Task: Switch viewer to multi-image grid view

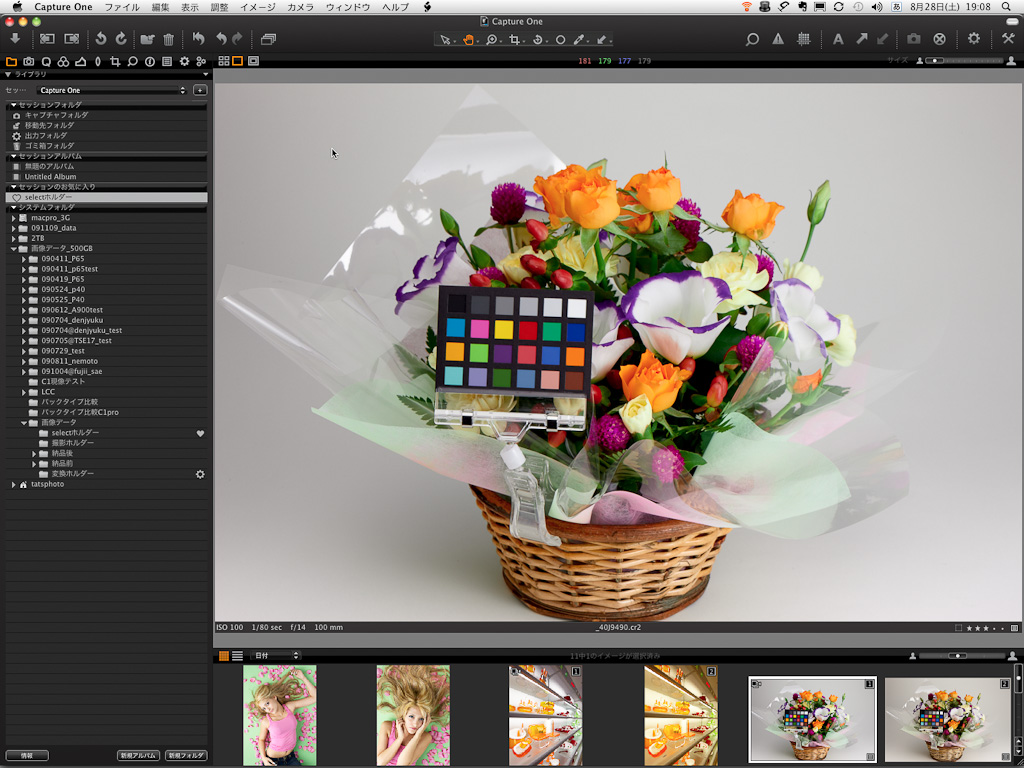Action: tap(224, 61)
